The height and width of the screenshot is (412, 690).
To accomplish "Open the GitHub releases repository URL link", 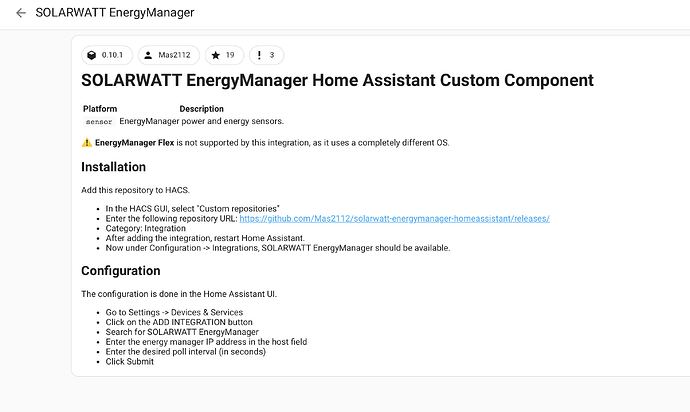I will point(394,217).
